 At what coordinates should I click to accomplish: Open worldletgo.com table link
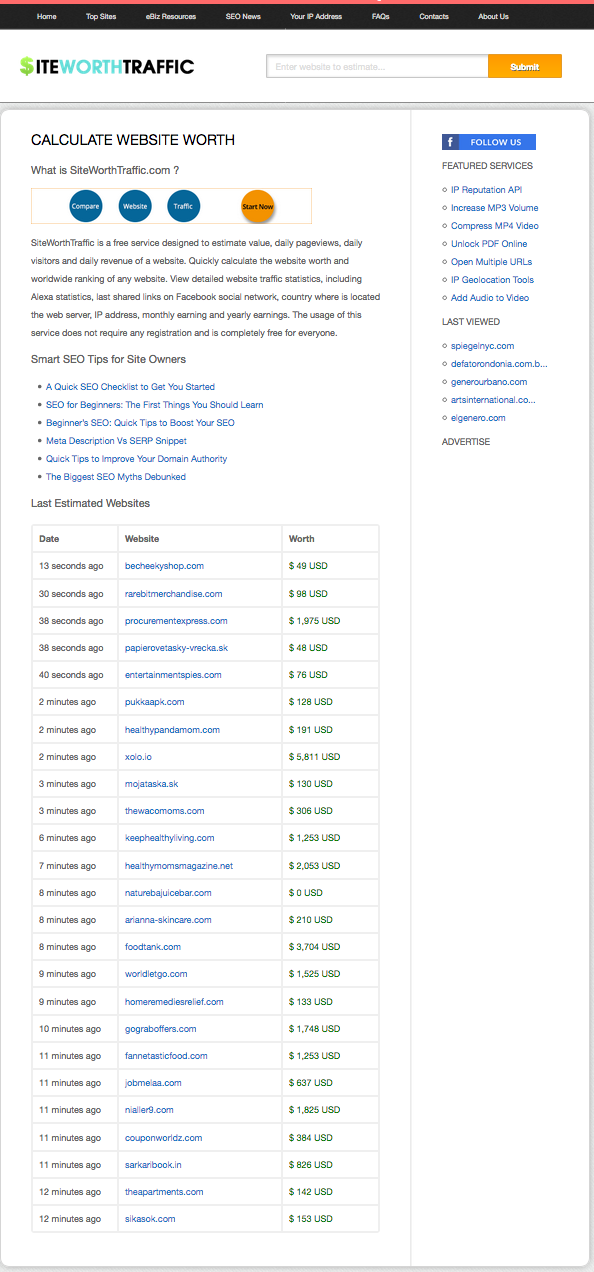pos(156,974)
